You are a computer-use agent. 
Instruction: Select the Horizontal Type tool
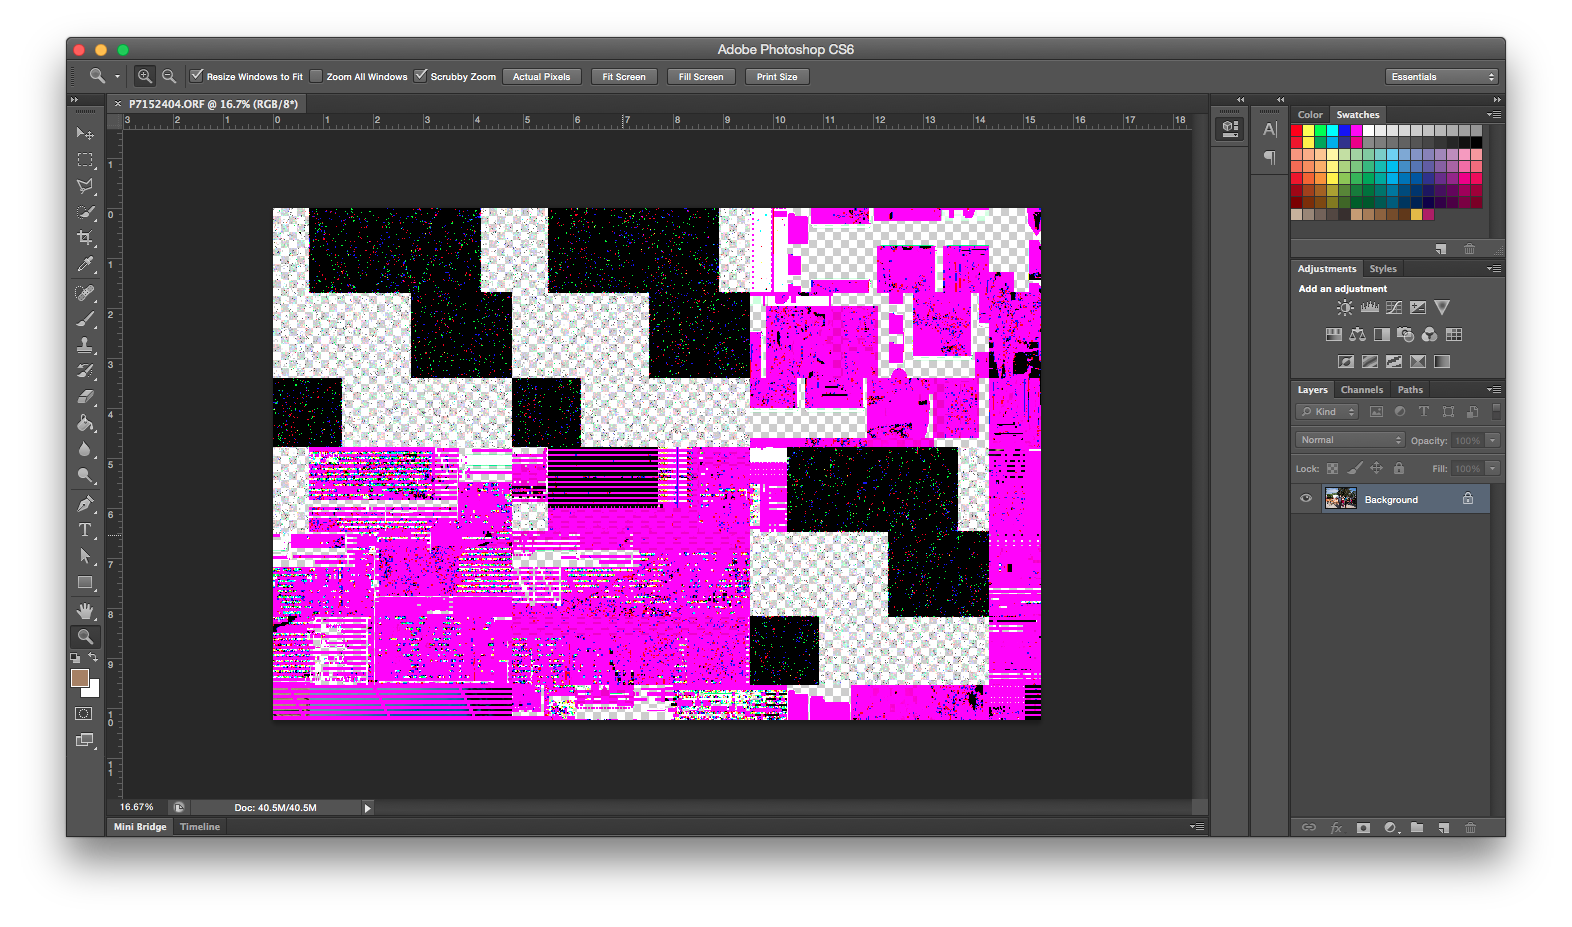85,530
